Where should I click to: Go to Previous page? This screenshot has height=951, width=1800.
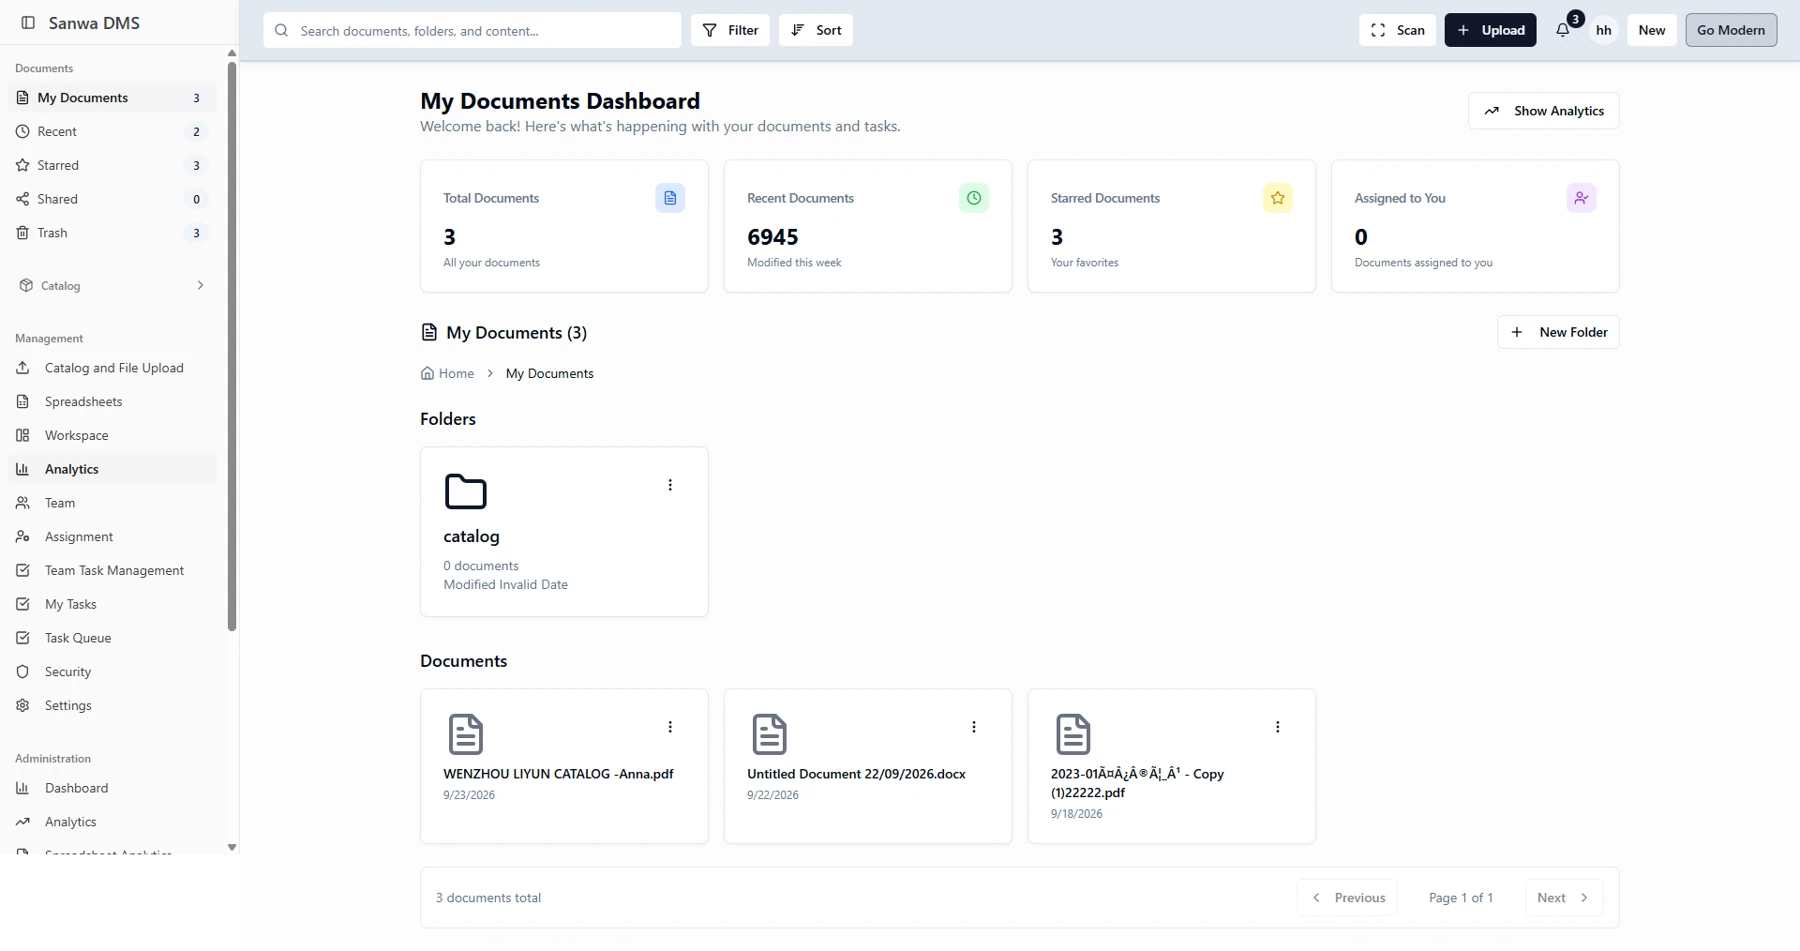[1347, 898]
